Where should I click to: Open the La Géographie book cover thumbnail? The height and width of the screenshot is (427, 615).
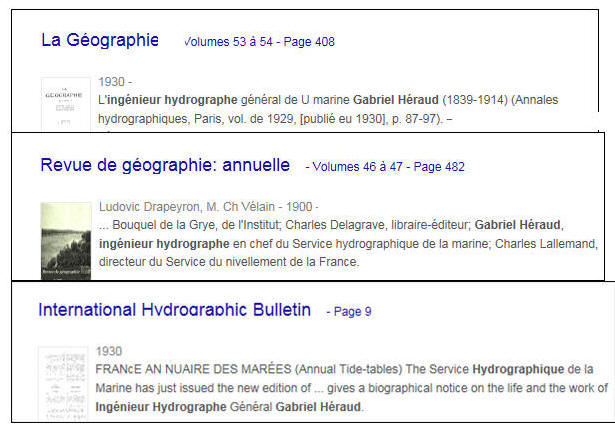click(64, 103)
